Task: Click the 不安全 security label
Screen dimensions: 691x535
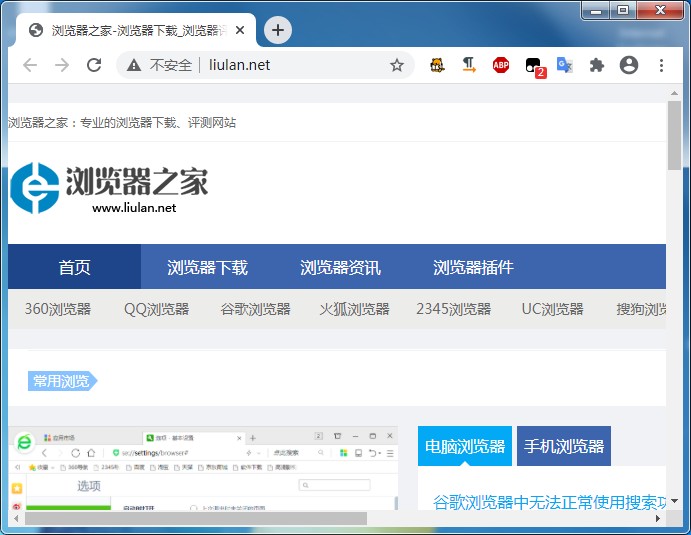Action: coord(171,65)
